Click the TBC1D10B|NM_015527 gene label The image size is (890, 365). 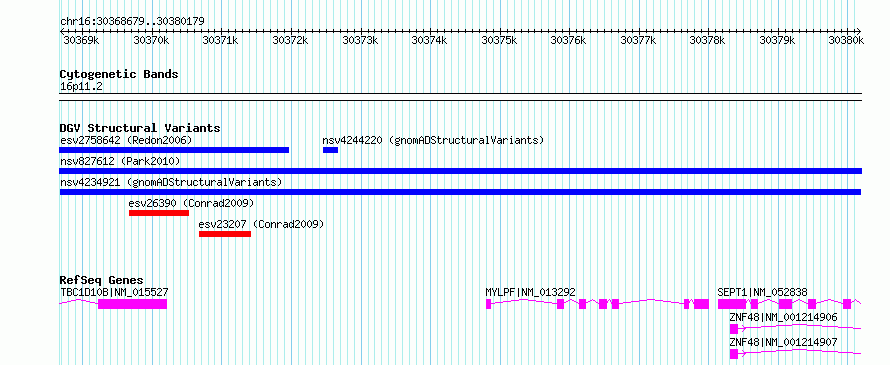[114, 292]
